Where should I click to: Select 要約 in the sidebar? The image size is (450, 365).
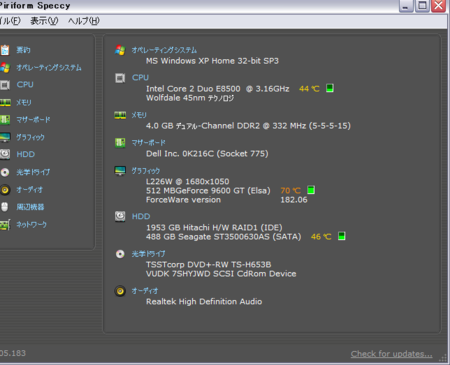(x=23, y=50)
